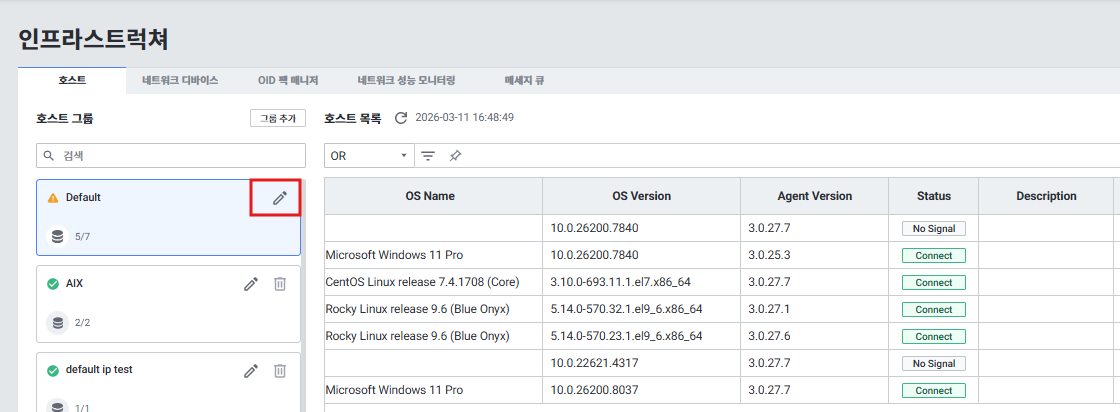Image resolution: width=1120 pixels, height=412 pixels.
Task: Focus the host group 검색 field
Action: [170, 156]
